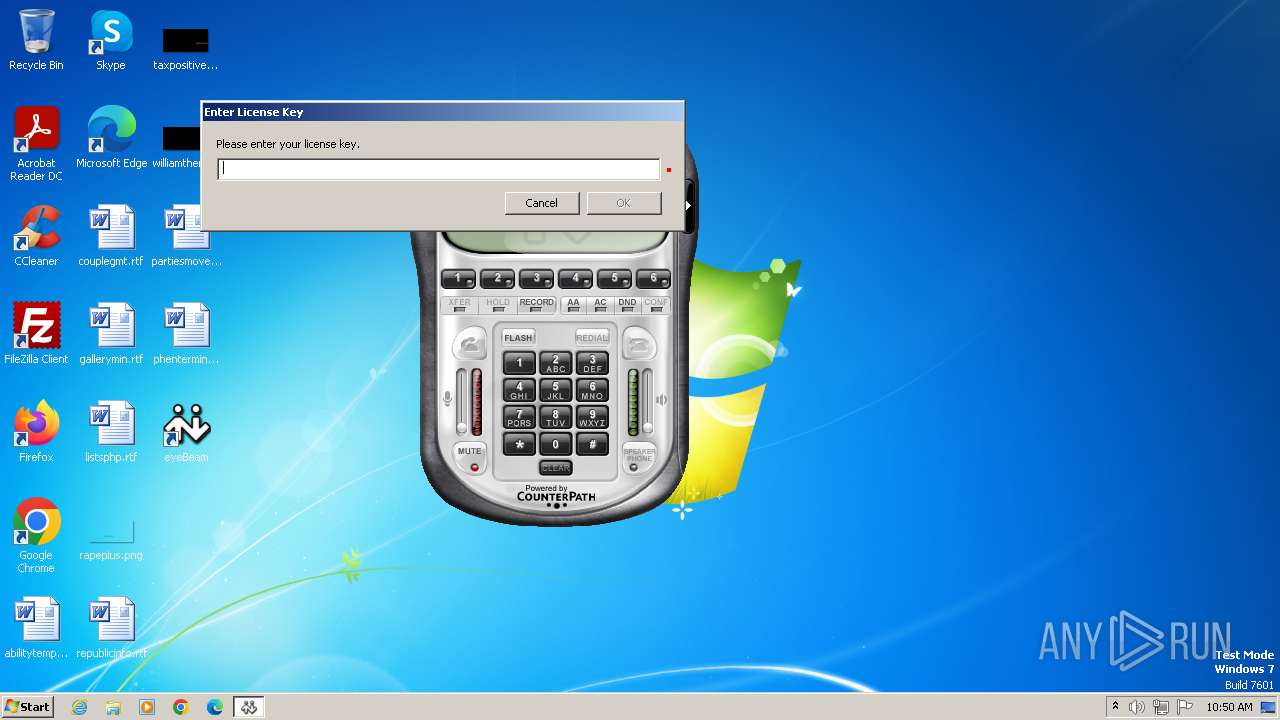Select republicinfo.rtf desktop file
The width and height of the screenshot is (1280, 720).
[111, 628]
